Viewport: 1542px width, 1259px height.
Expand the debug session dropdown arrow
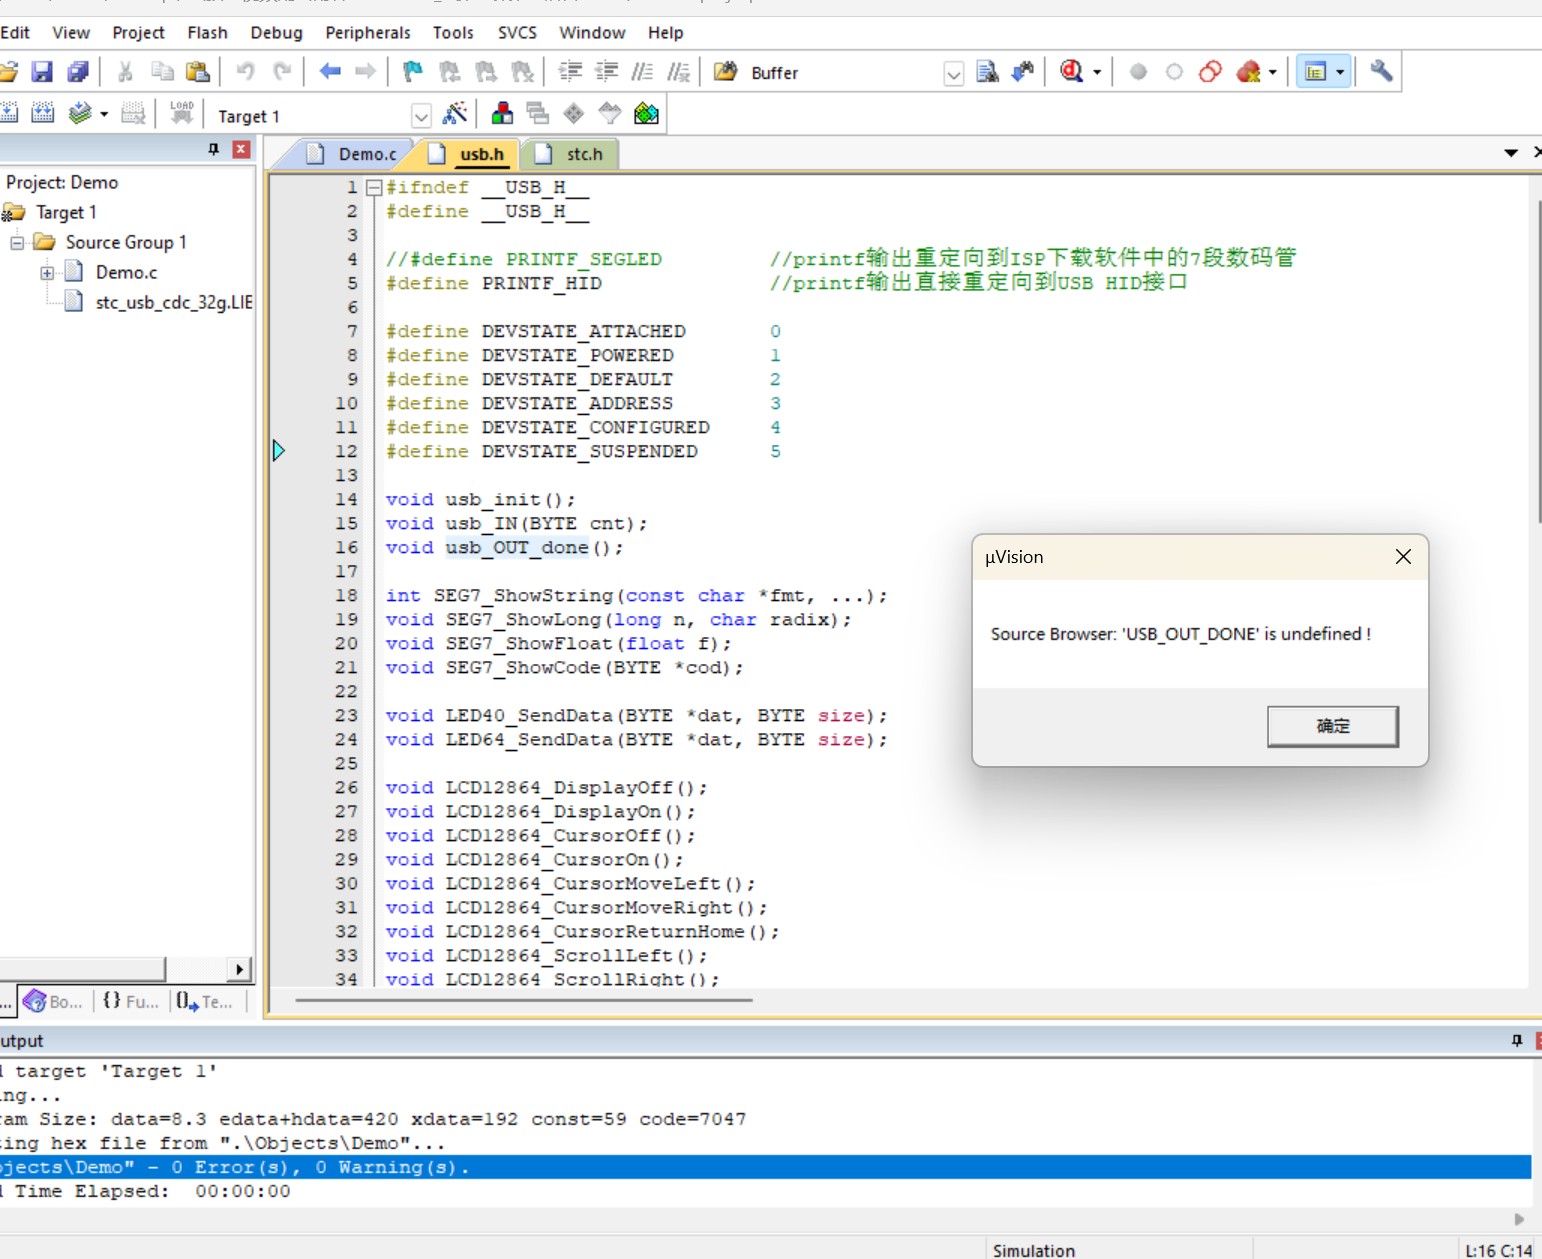[x=1097, y=72]
